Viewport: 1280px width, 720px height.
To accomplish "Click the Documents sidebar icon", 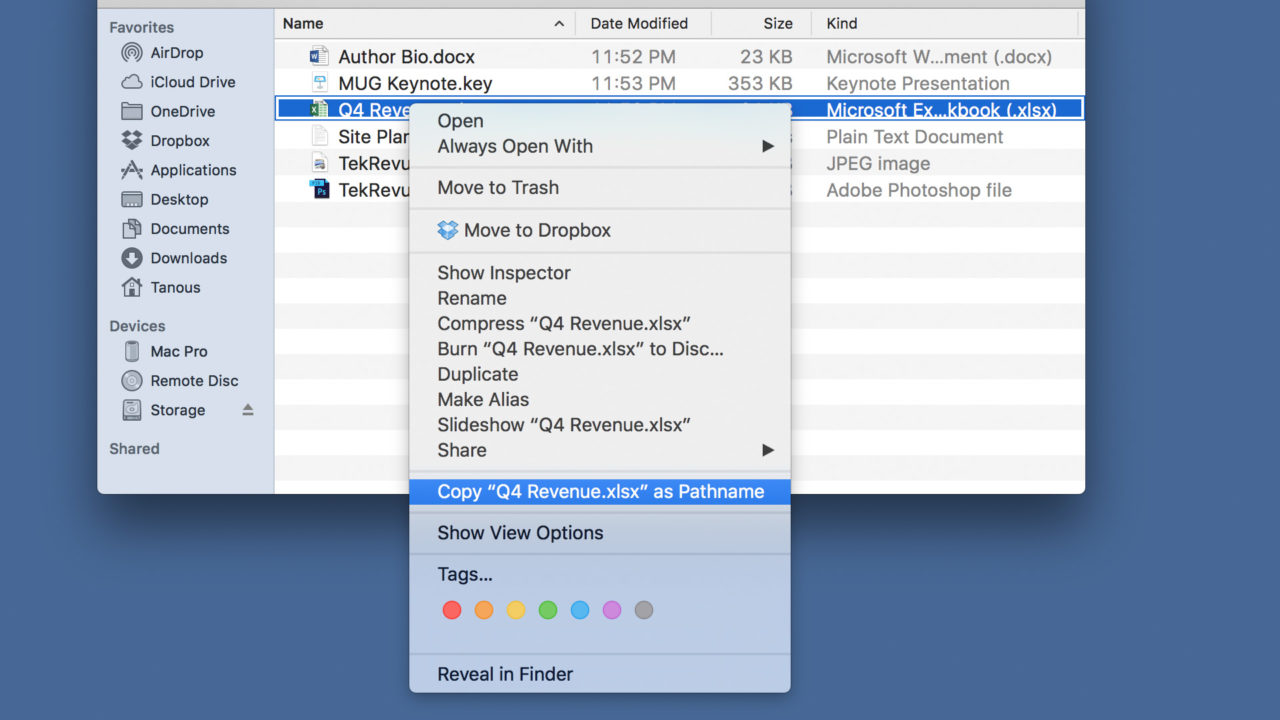I will coord(132,228).
